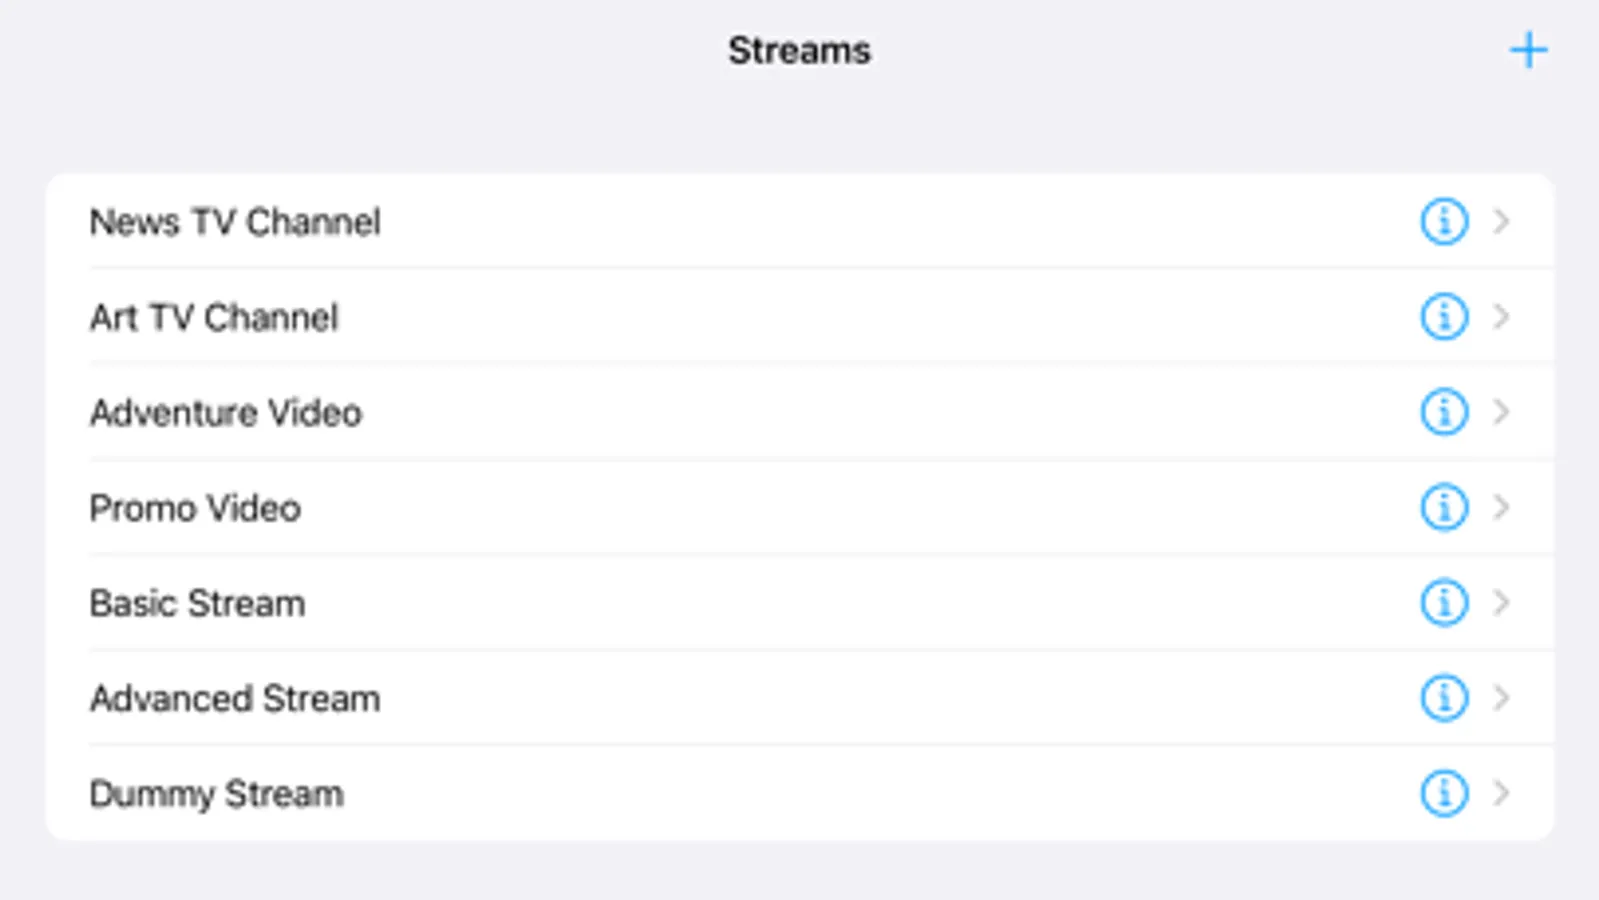Click Basic Stream disclosure chevron

tap(1501, 603)
